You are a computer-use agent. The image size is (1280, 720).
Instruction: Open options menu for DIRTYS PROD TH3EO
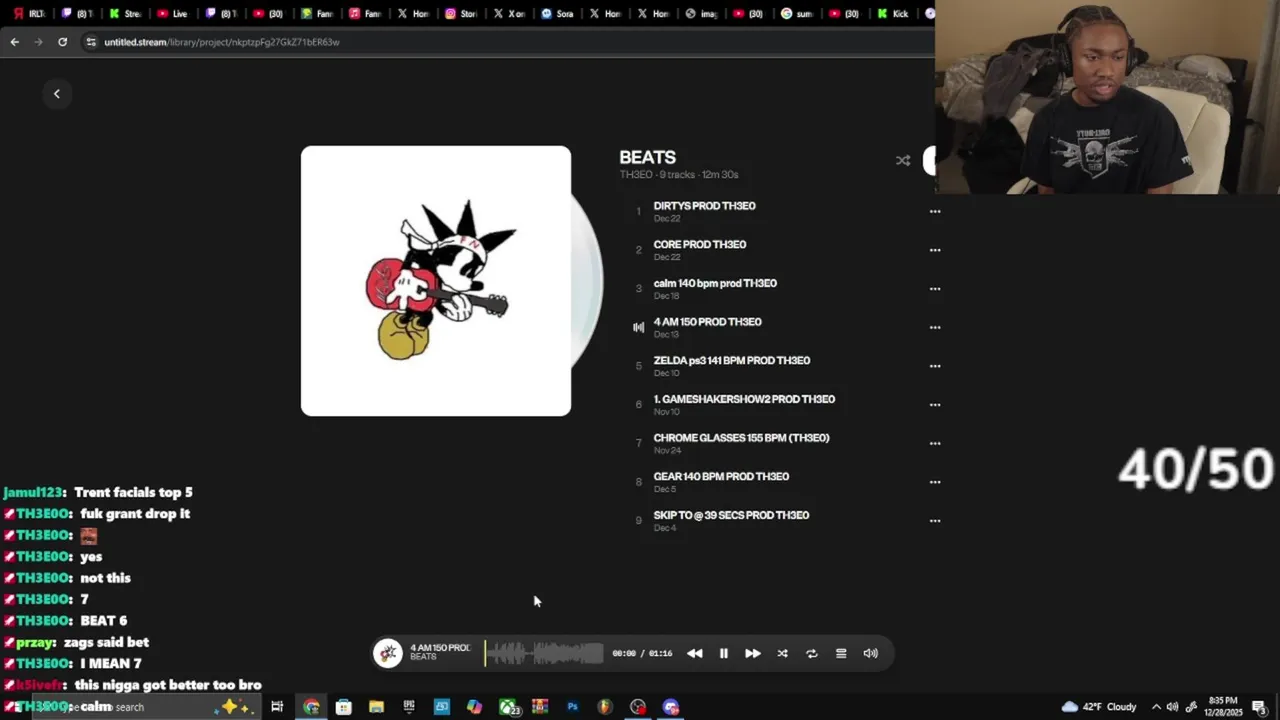click(x=935, y=212)
